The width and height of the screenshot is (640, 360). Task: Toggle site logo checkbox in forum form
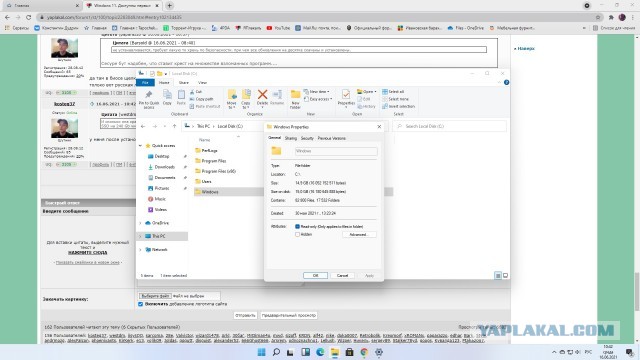[140, 304]
